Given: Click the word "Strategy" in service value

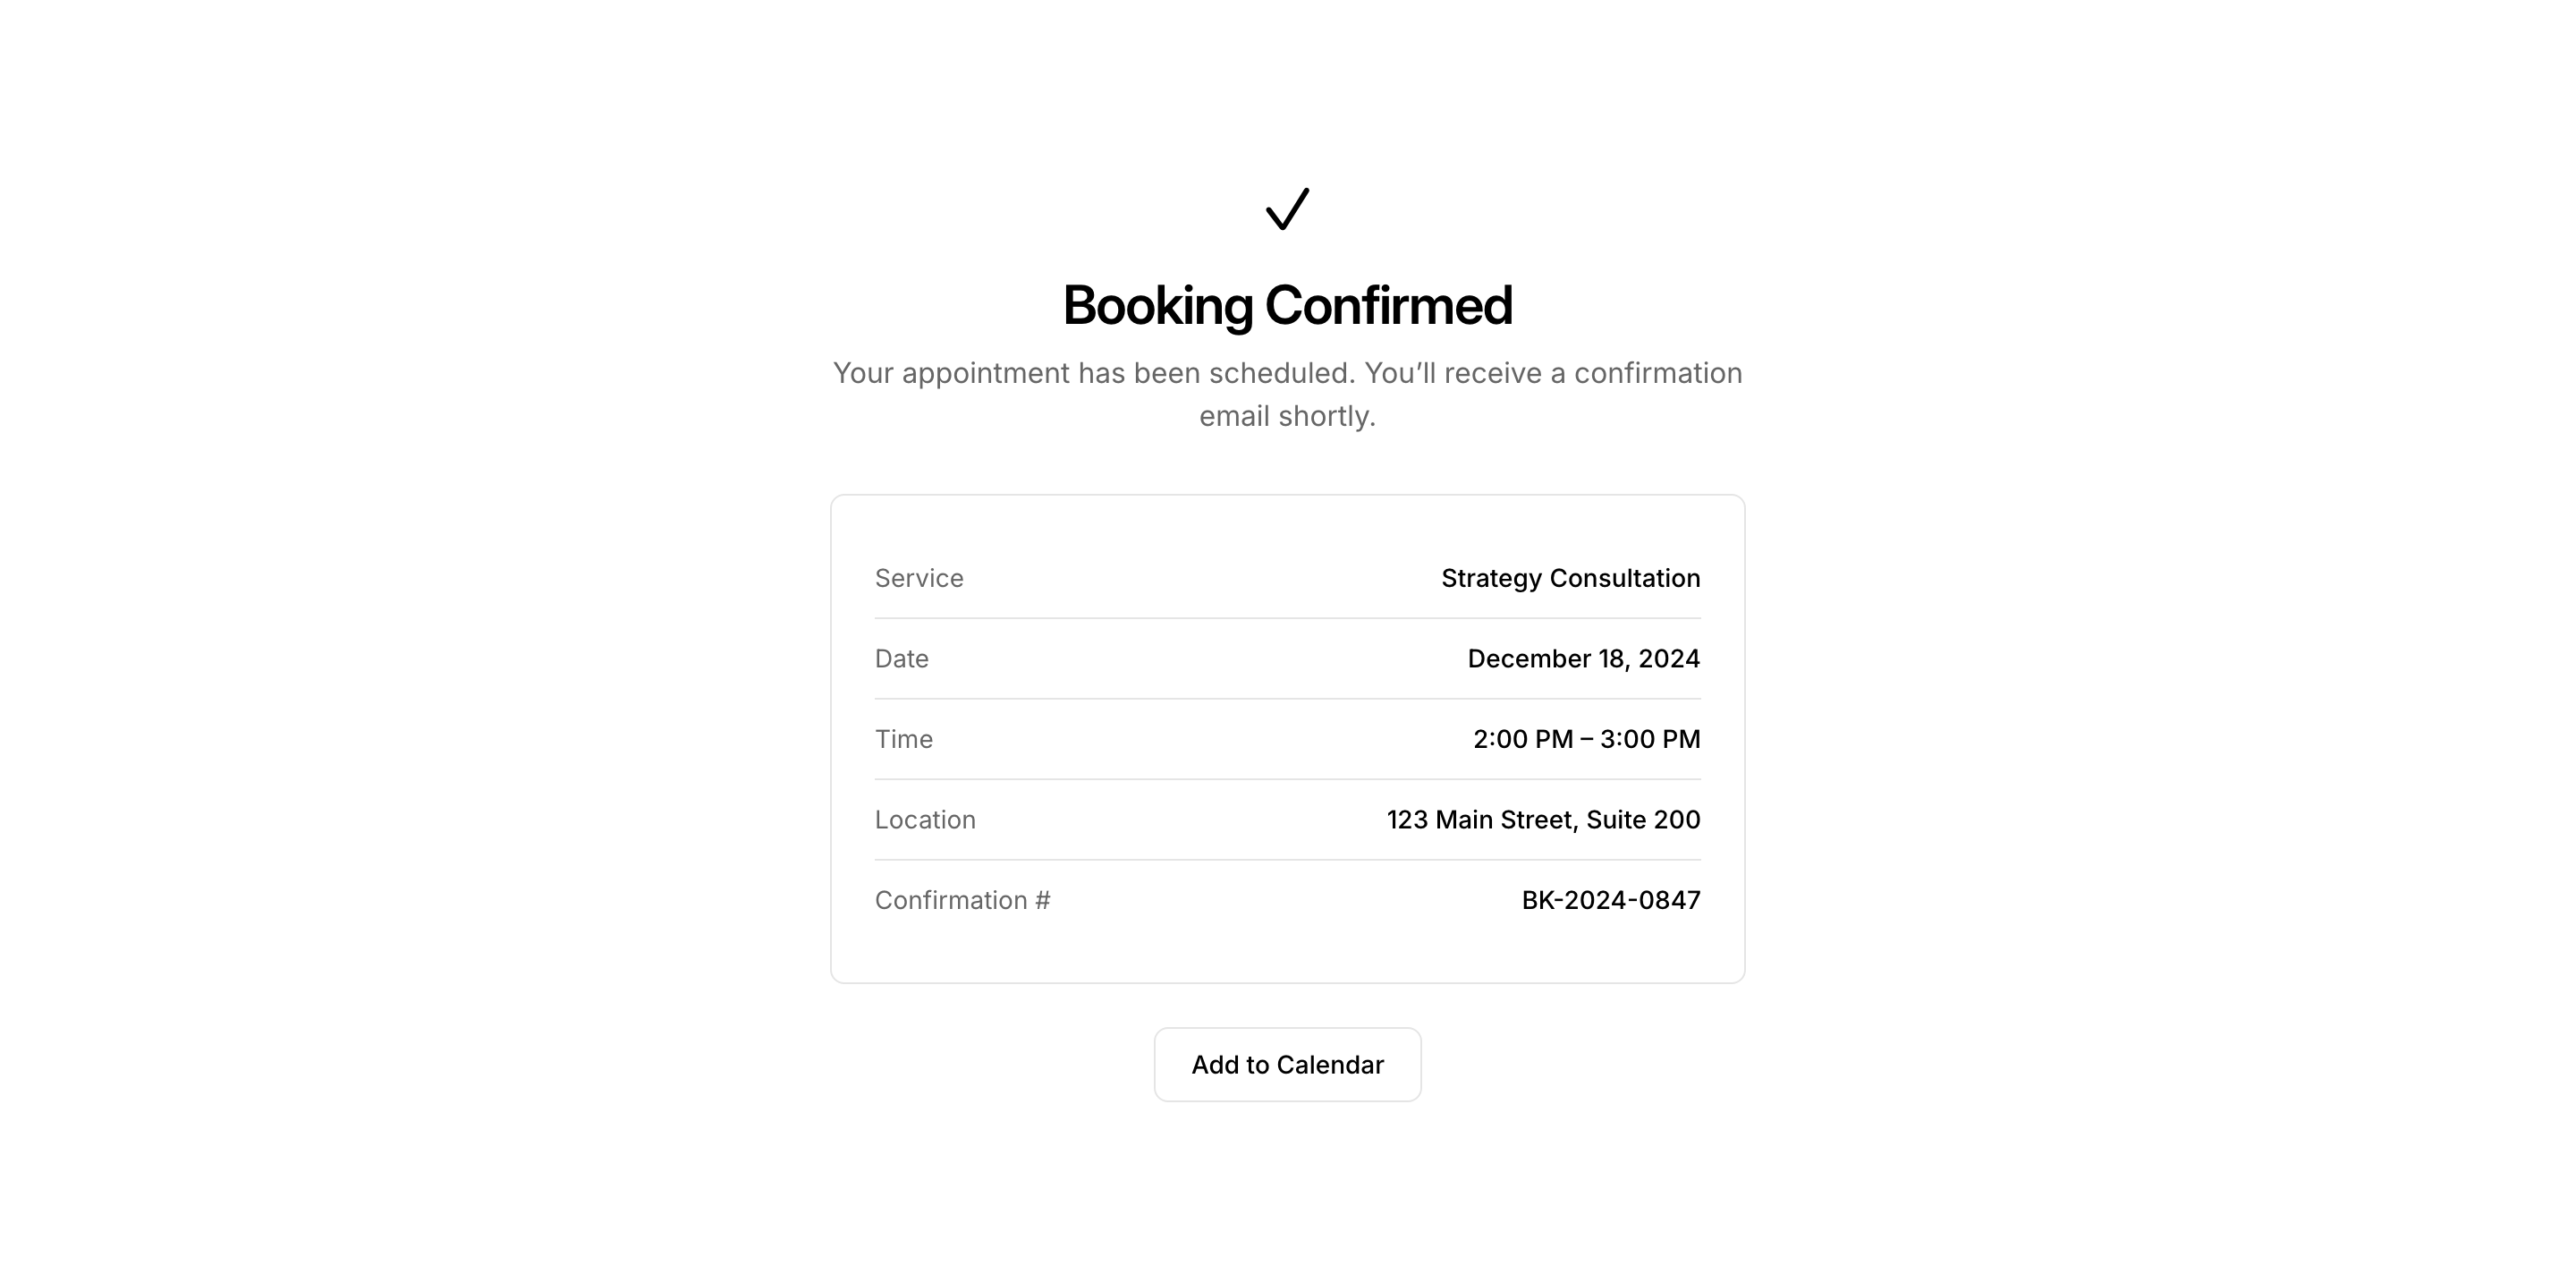Looking at the screenshot, I should (x=1491, y=578).
